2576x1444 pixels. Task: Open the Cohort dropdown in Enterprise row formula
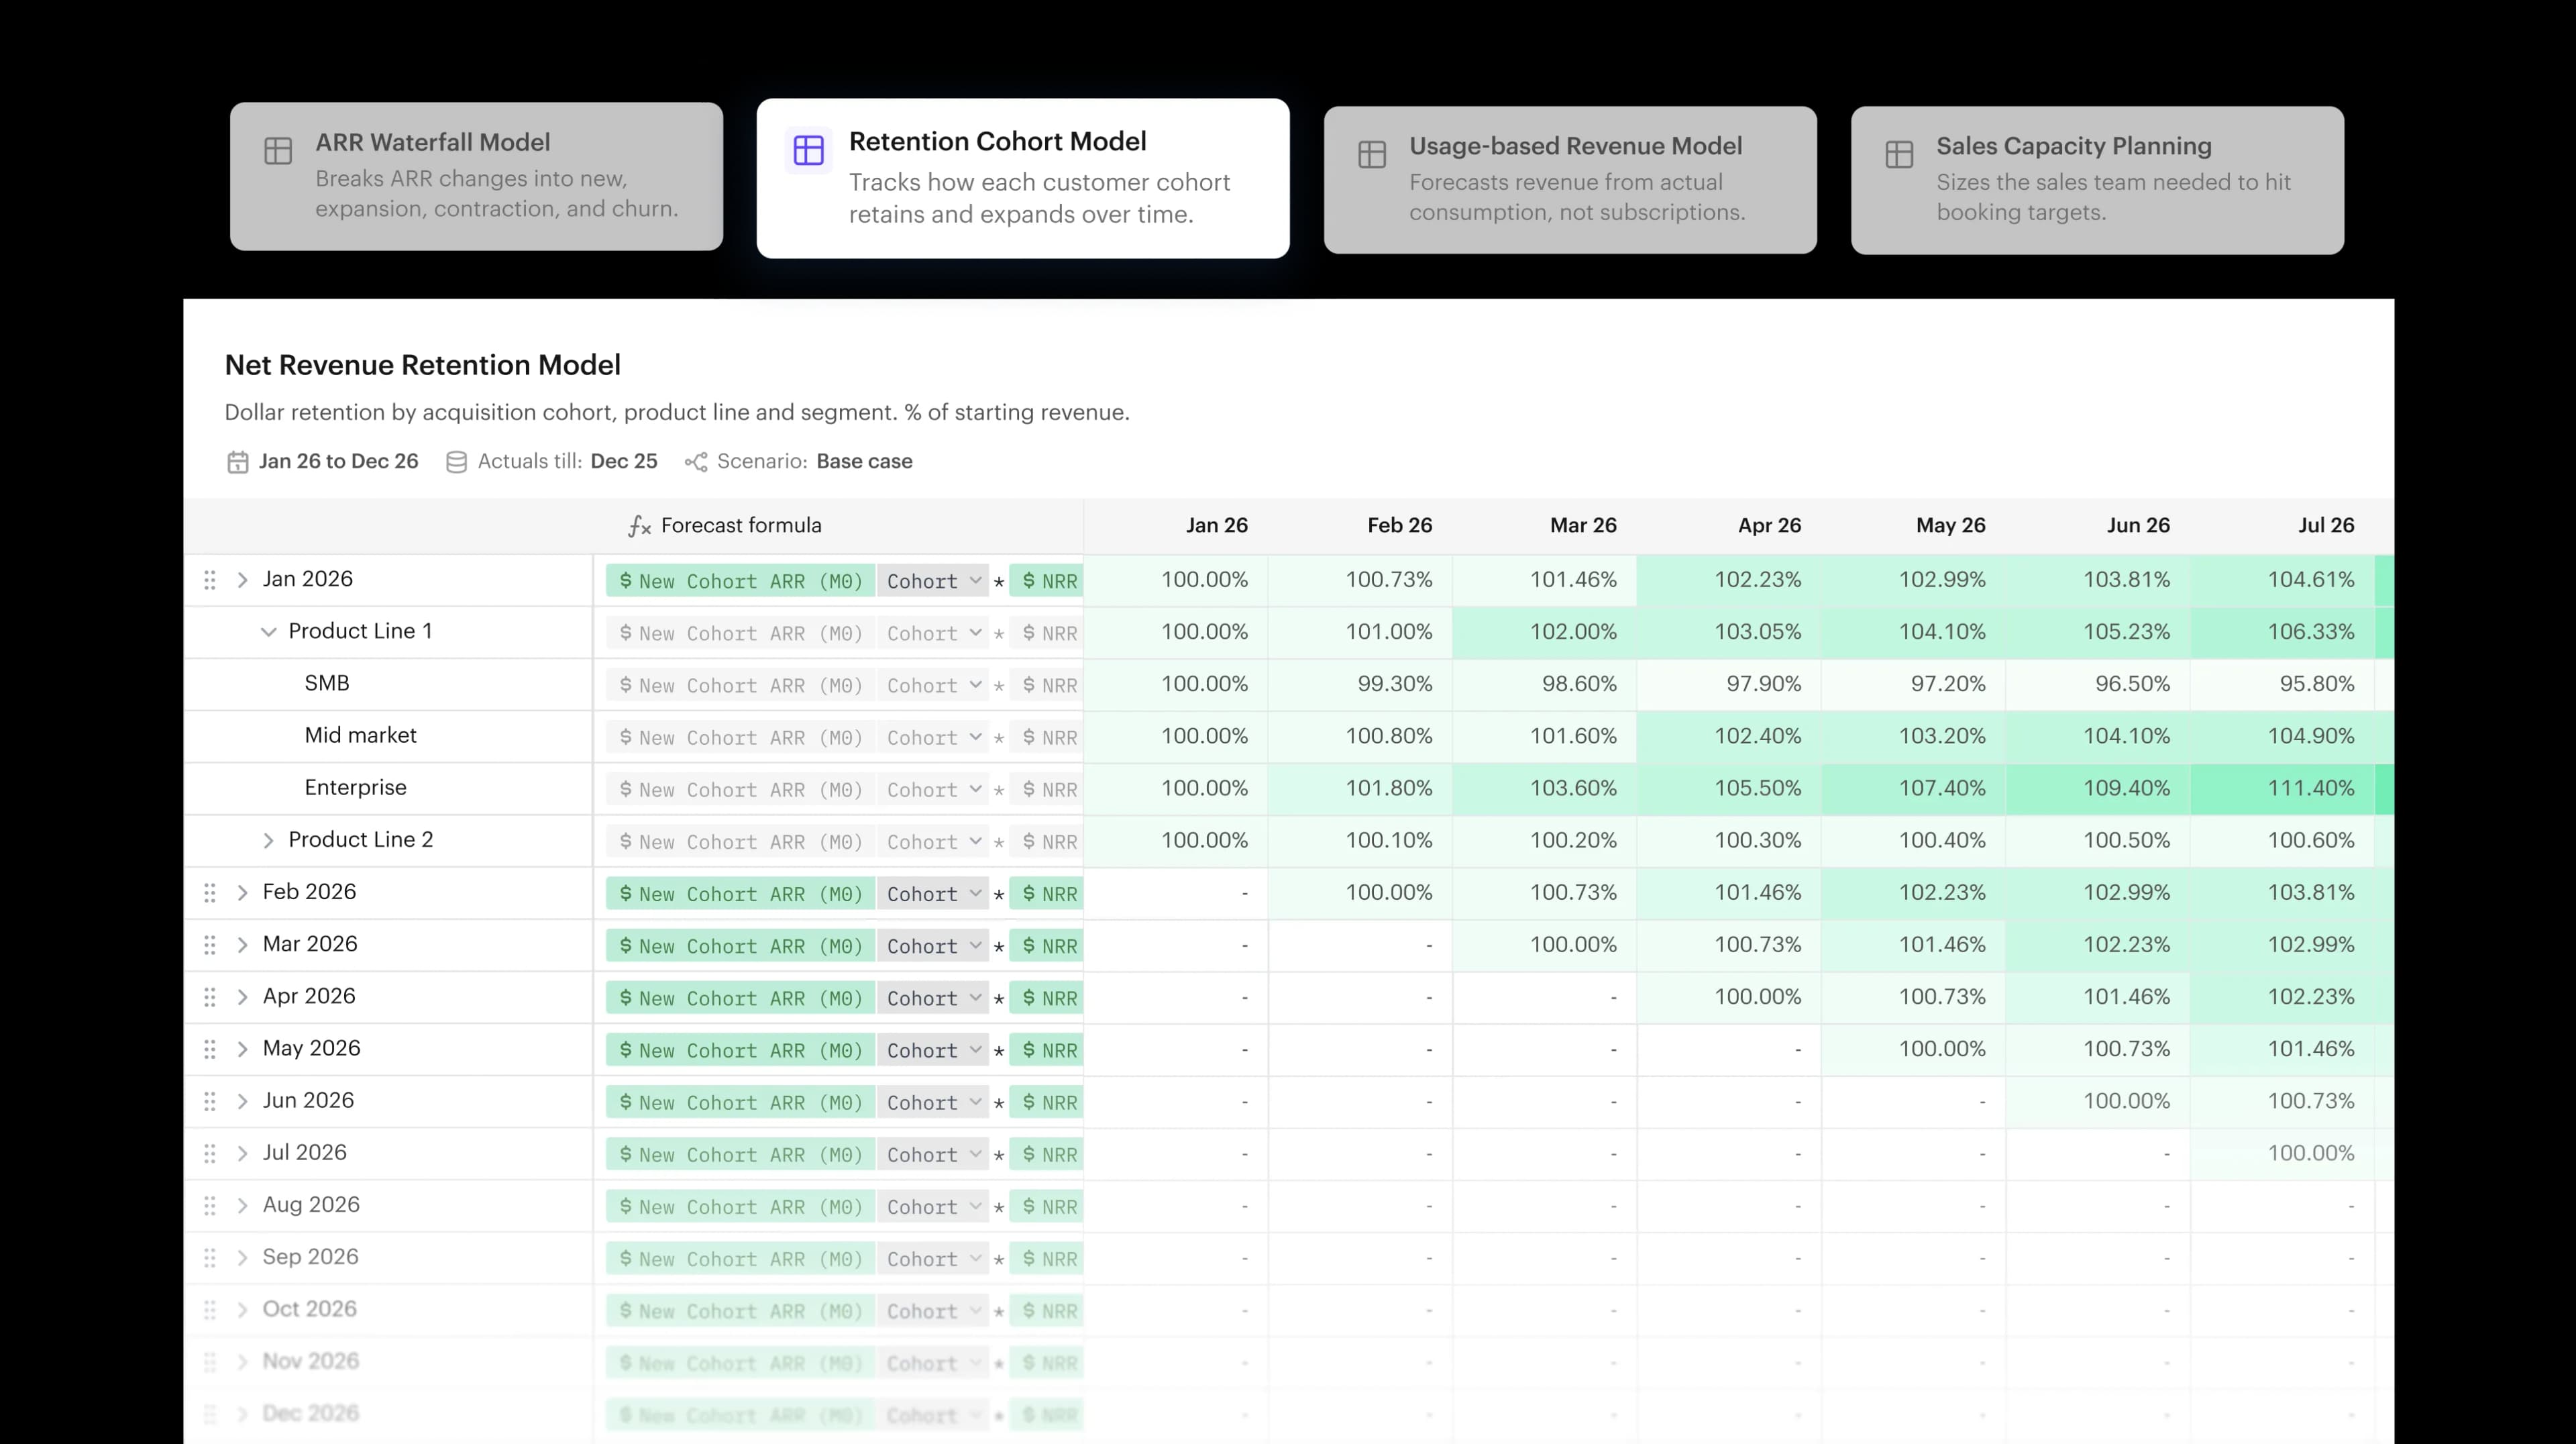tap(933, 790)
